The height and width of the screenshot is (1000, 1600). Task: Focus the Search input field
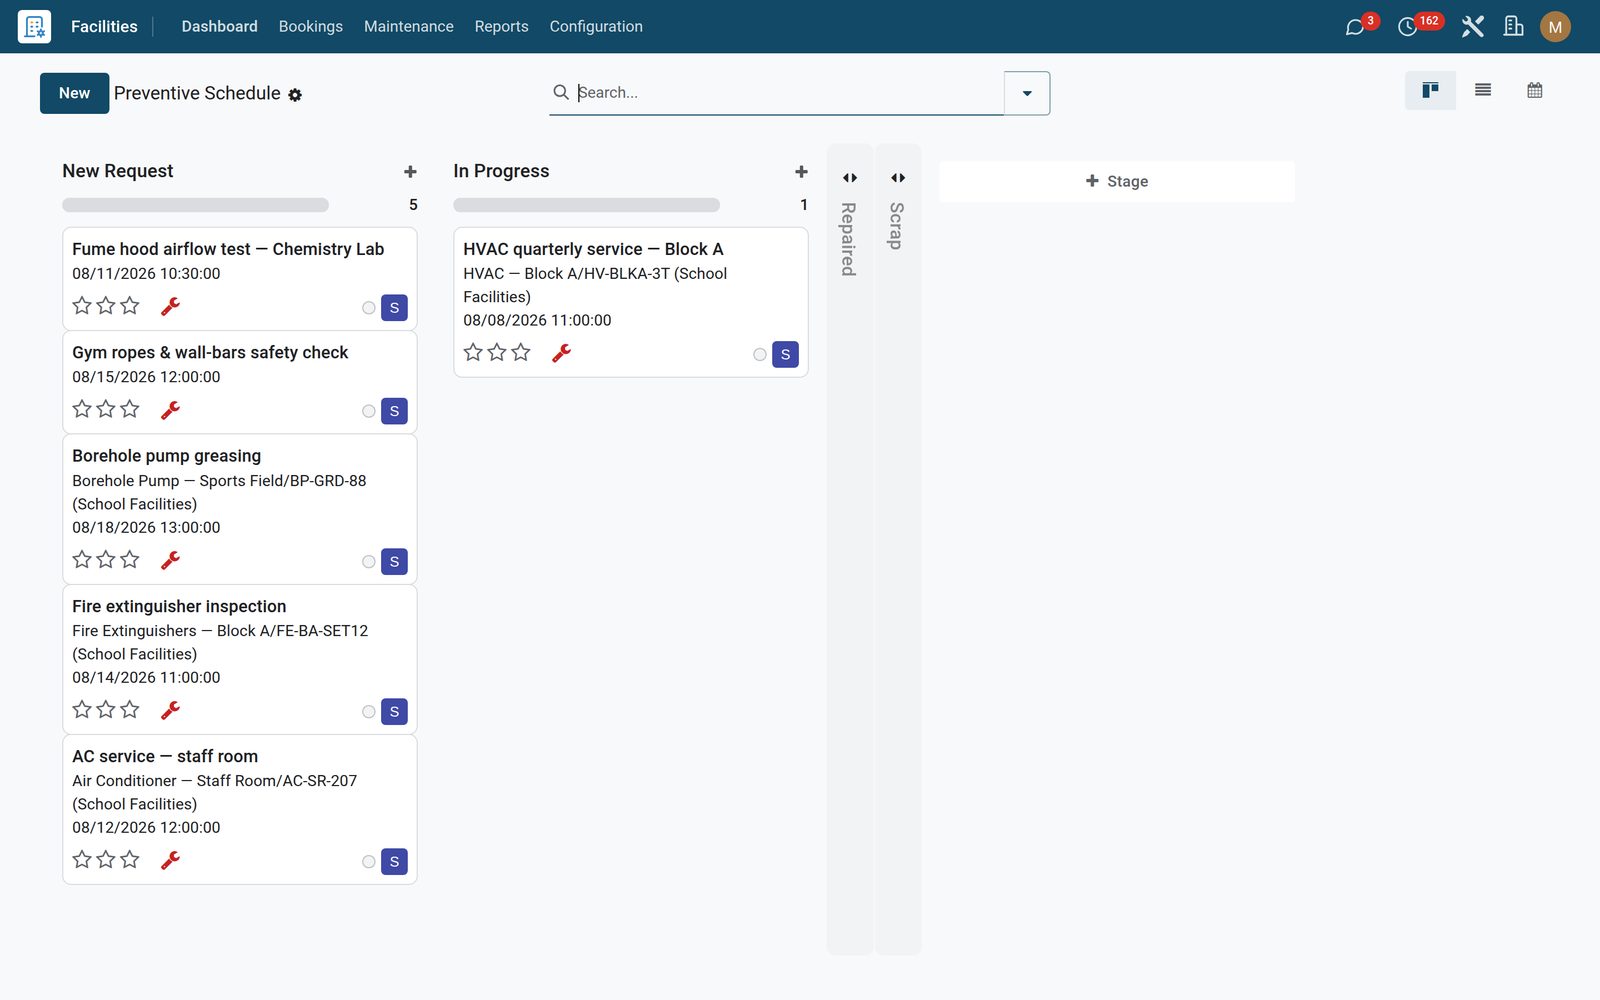(789, 92)
